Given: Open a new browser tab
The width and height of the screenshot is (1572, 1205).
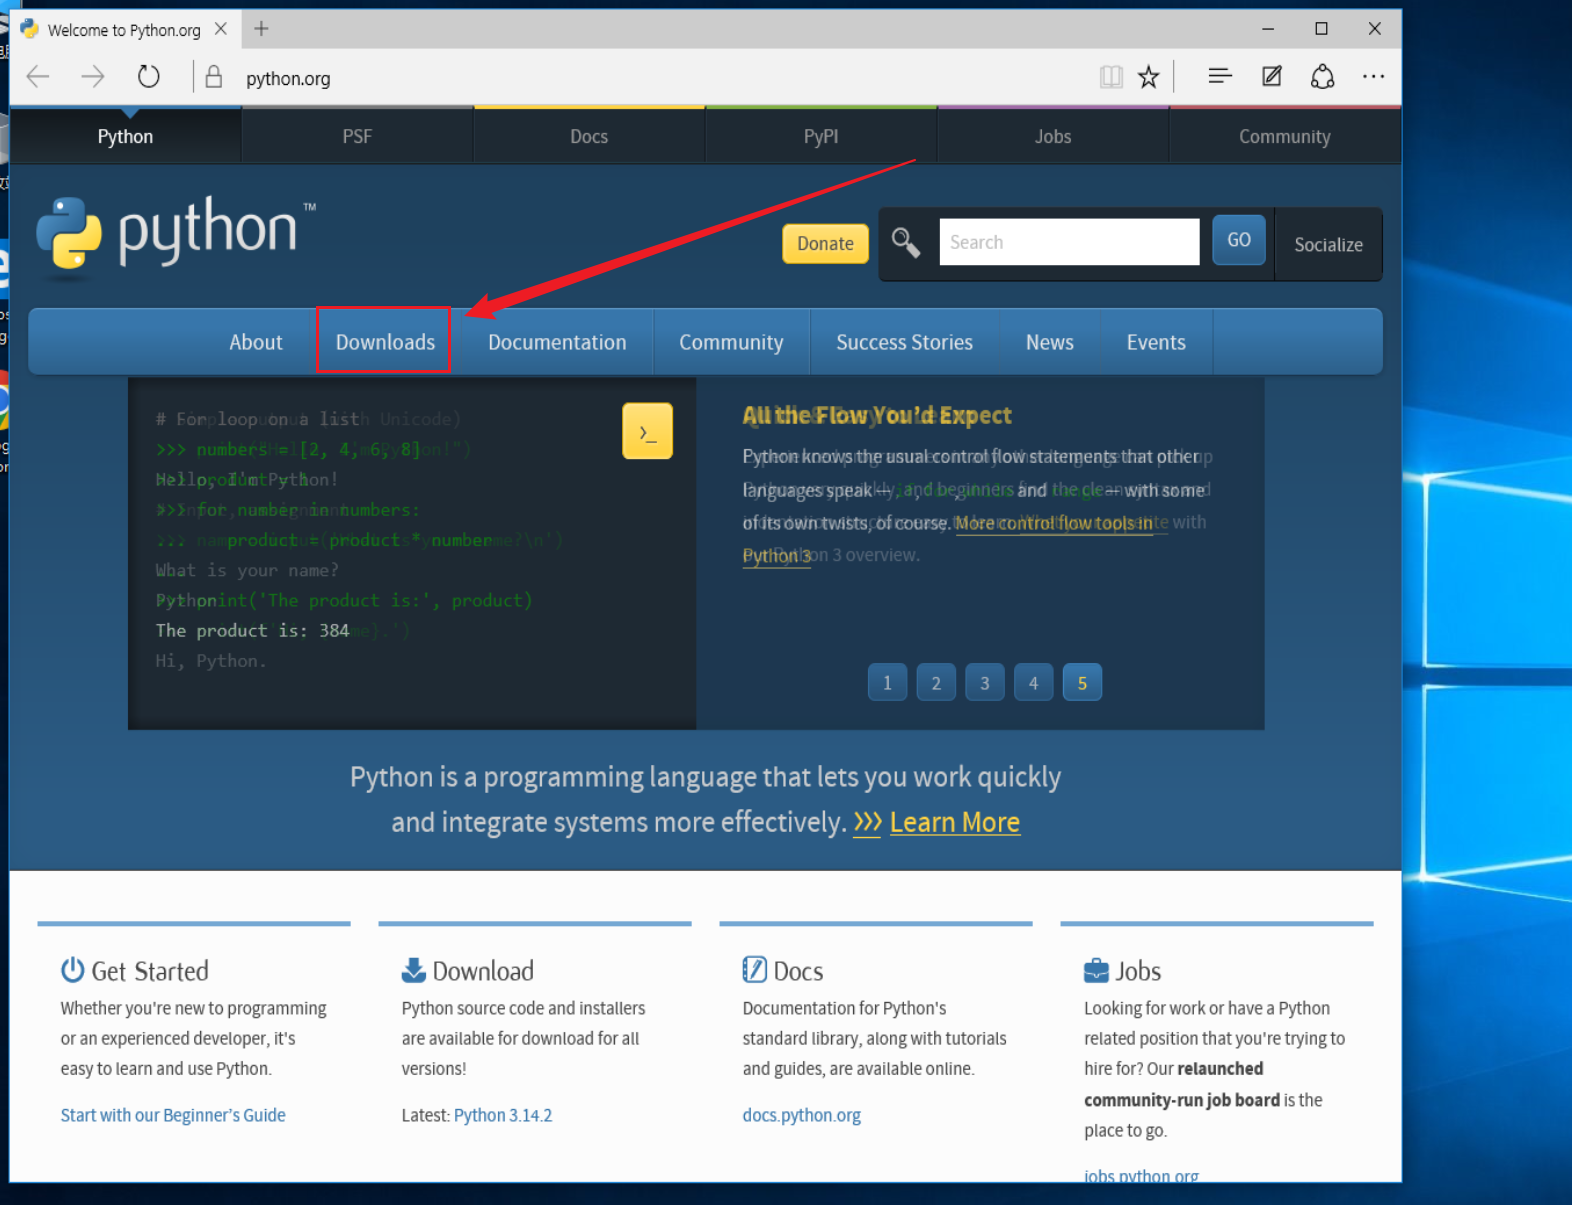Looking at the screenshot, I should (x=261, y=29).
